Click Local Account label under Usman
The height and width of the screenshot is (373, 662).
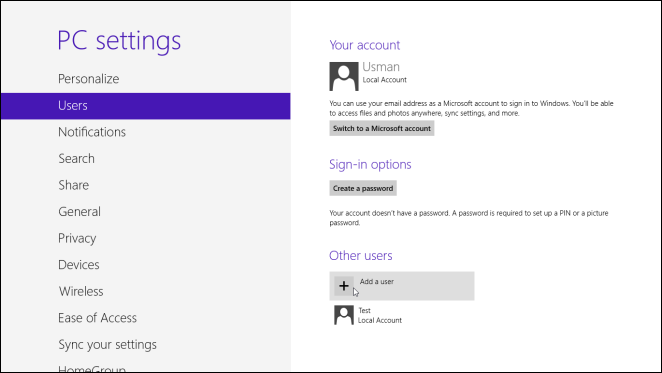click(385, 80)
